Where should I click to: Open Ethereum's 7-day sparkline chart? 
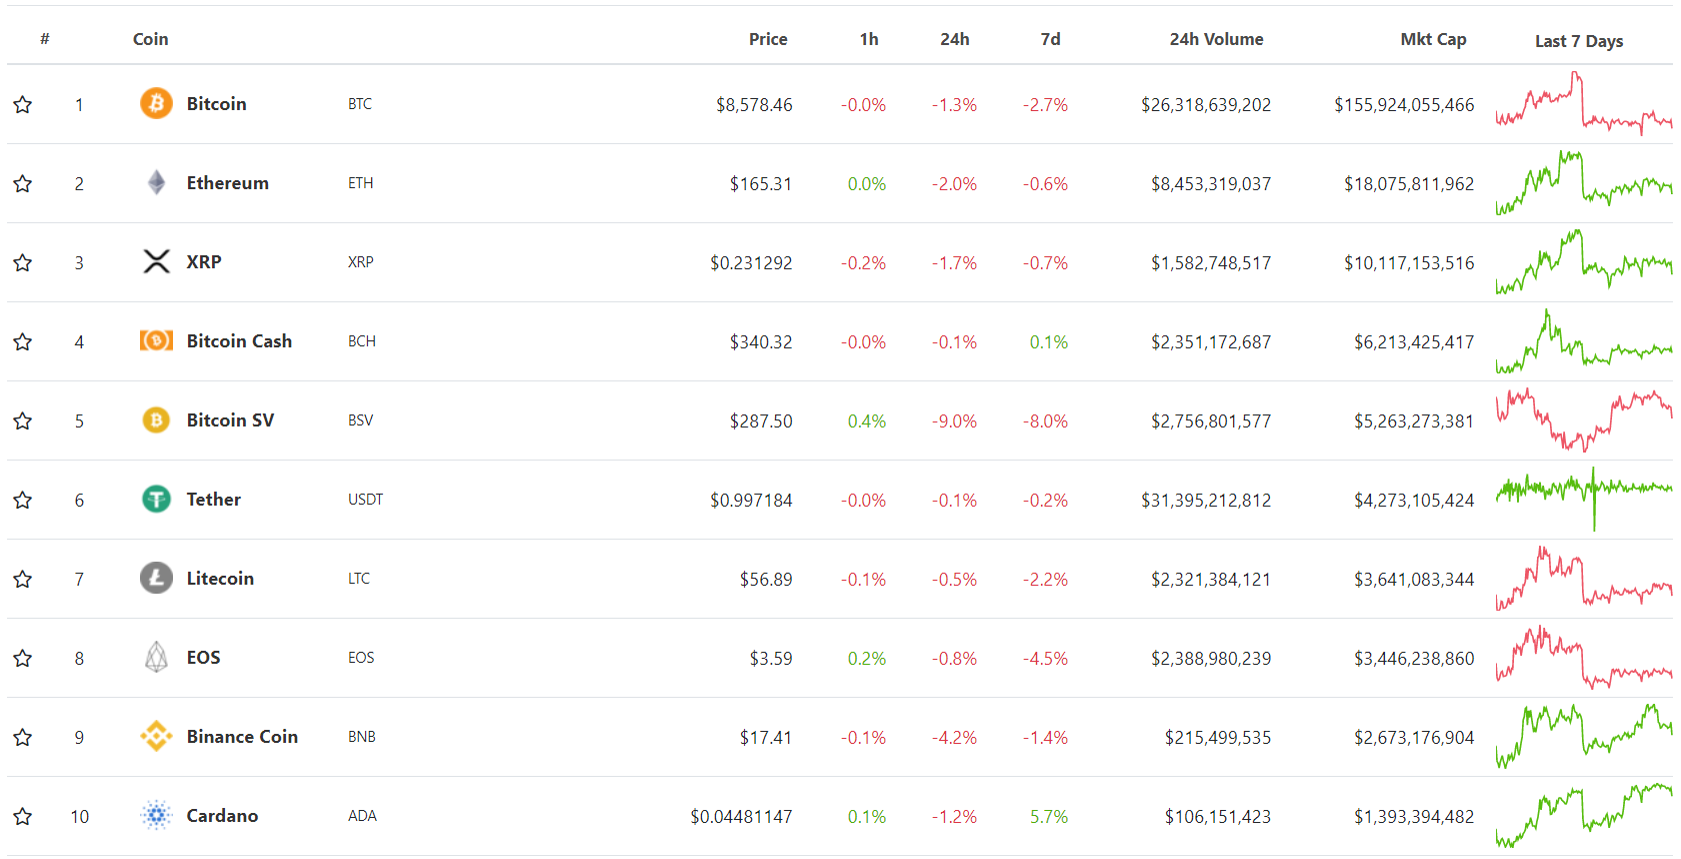(1584, 183)
